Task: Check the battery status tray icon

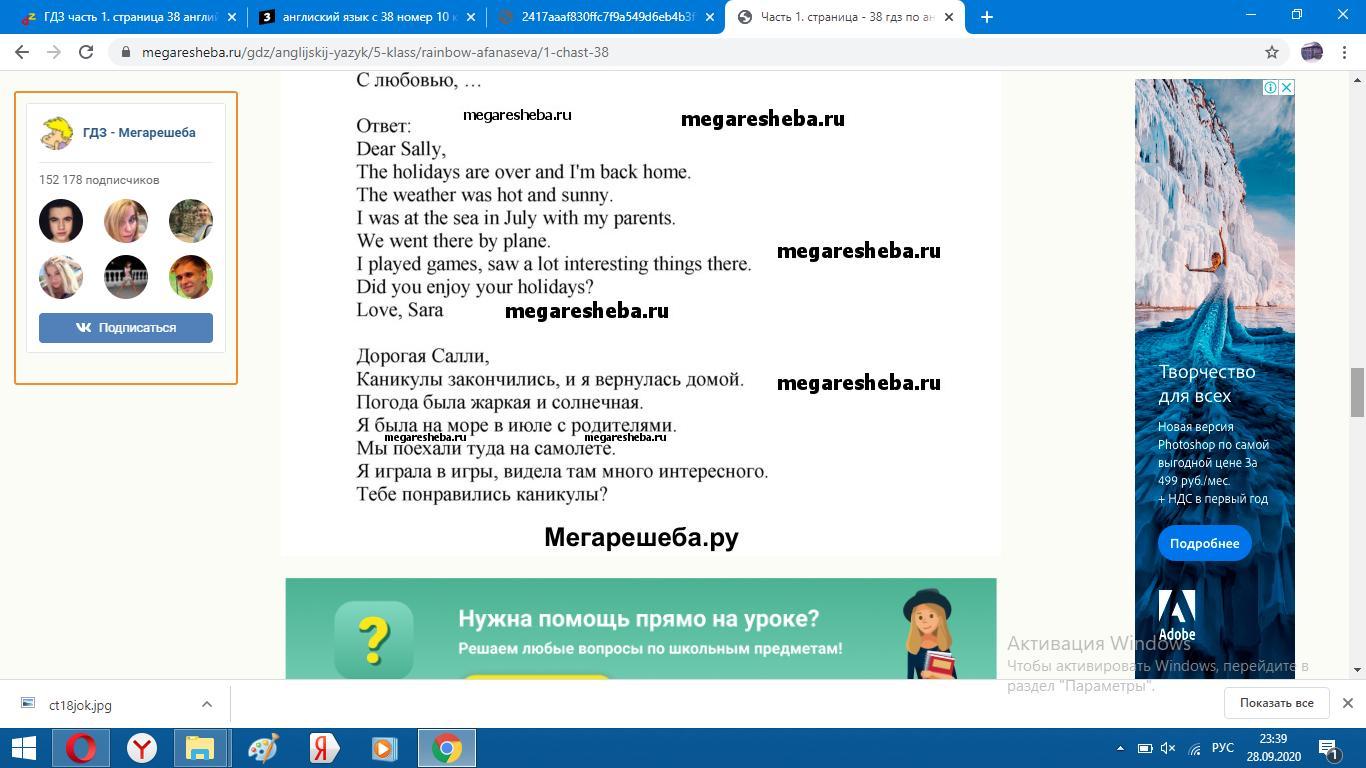Action: tap(1145, 748)
